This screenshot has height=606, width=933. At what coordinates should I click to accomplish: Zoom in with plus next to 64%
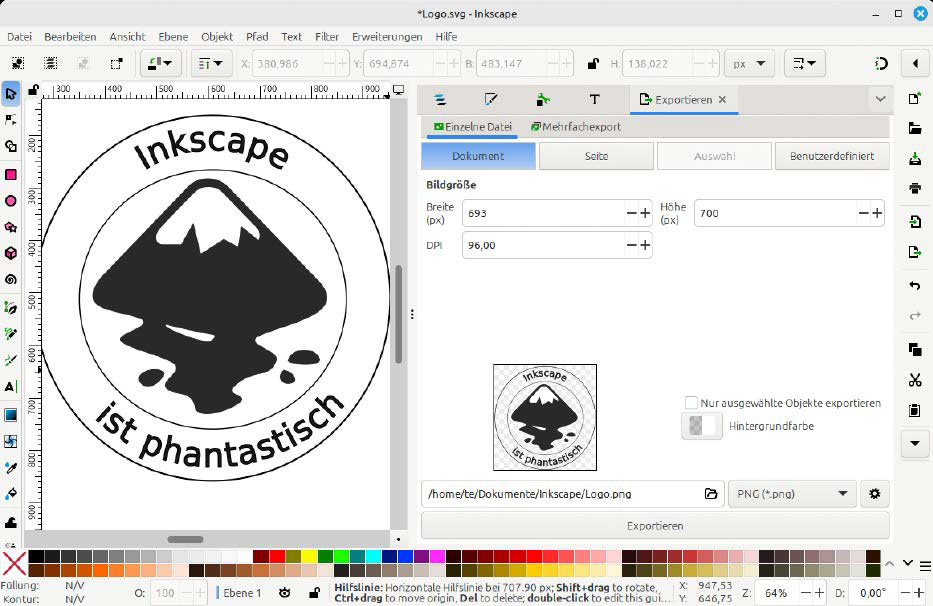click(819, 593)
